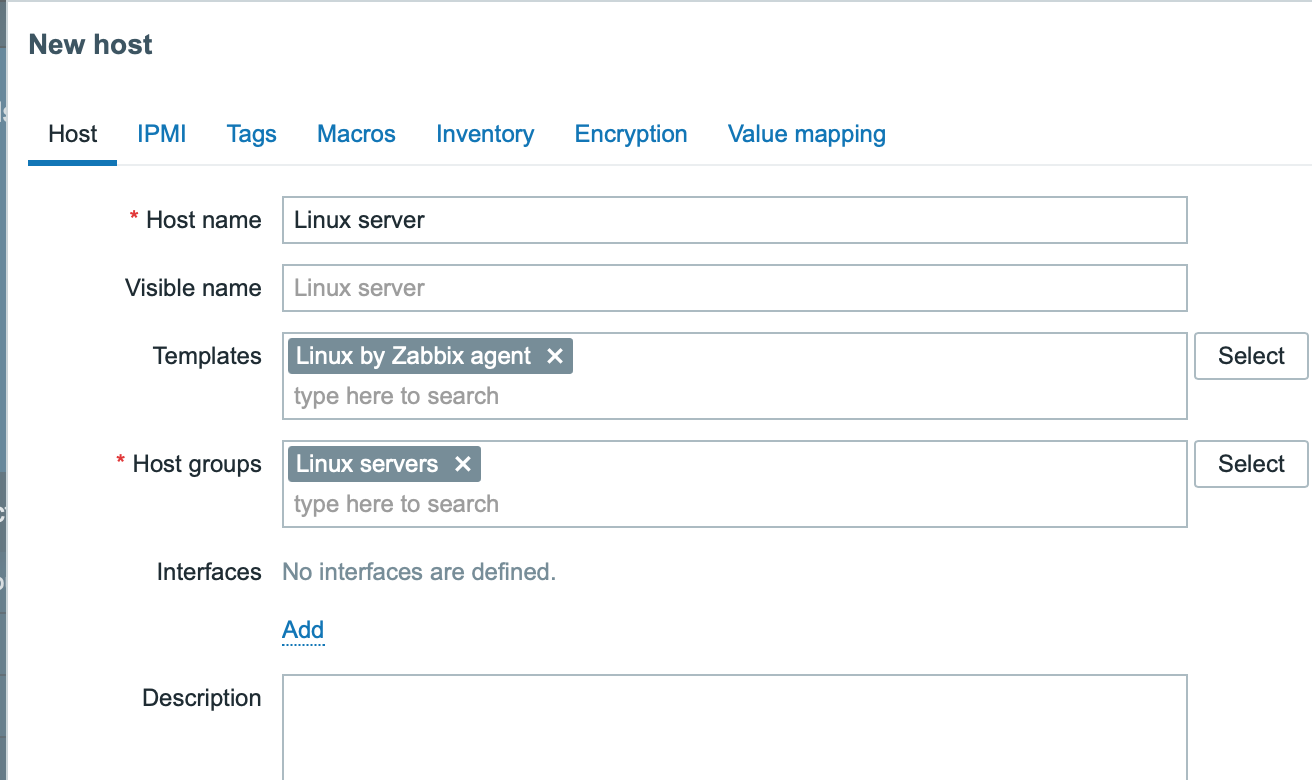Screen dimensions: 1312x780
Task: Switch to the Encryption tab
Action: tap(630, 133)
